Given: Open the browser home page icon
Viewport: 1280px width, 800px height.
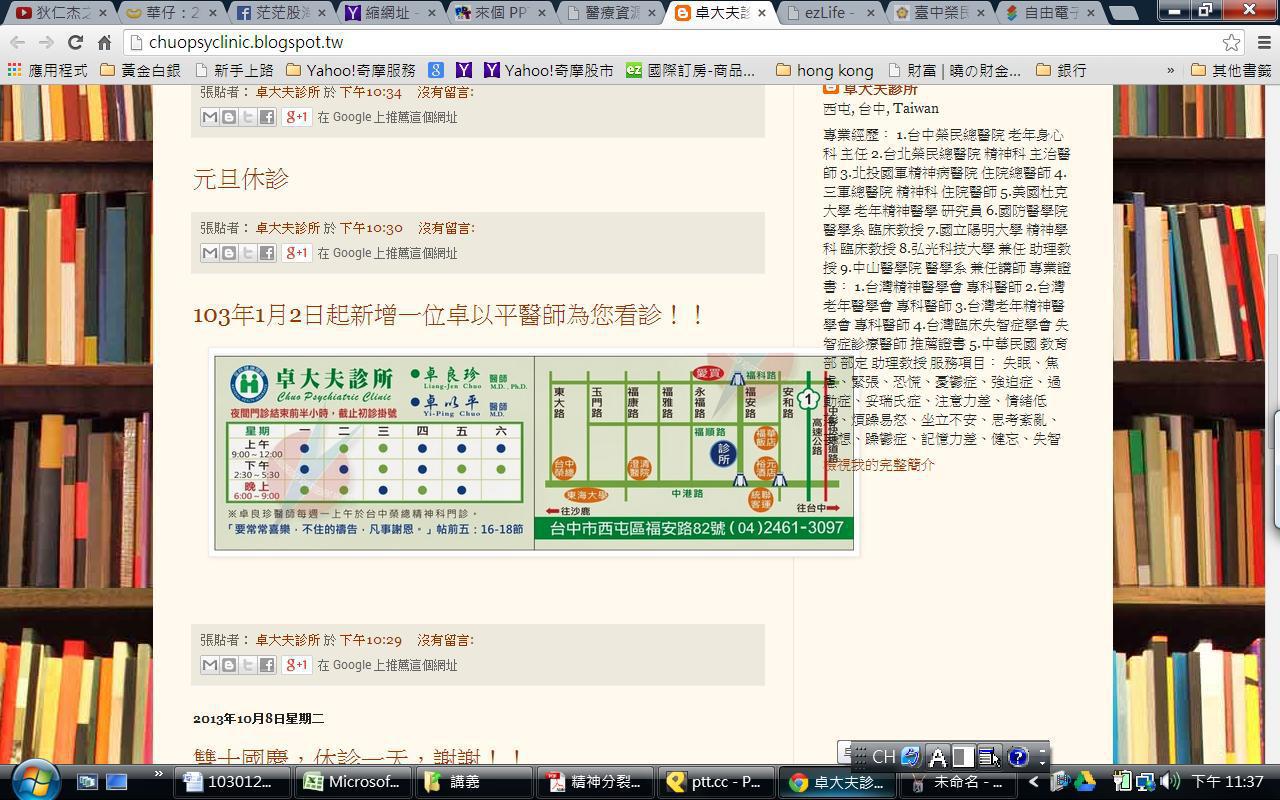Looking at the screenshot, I should [104, 43].
